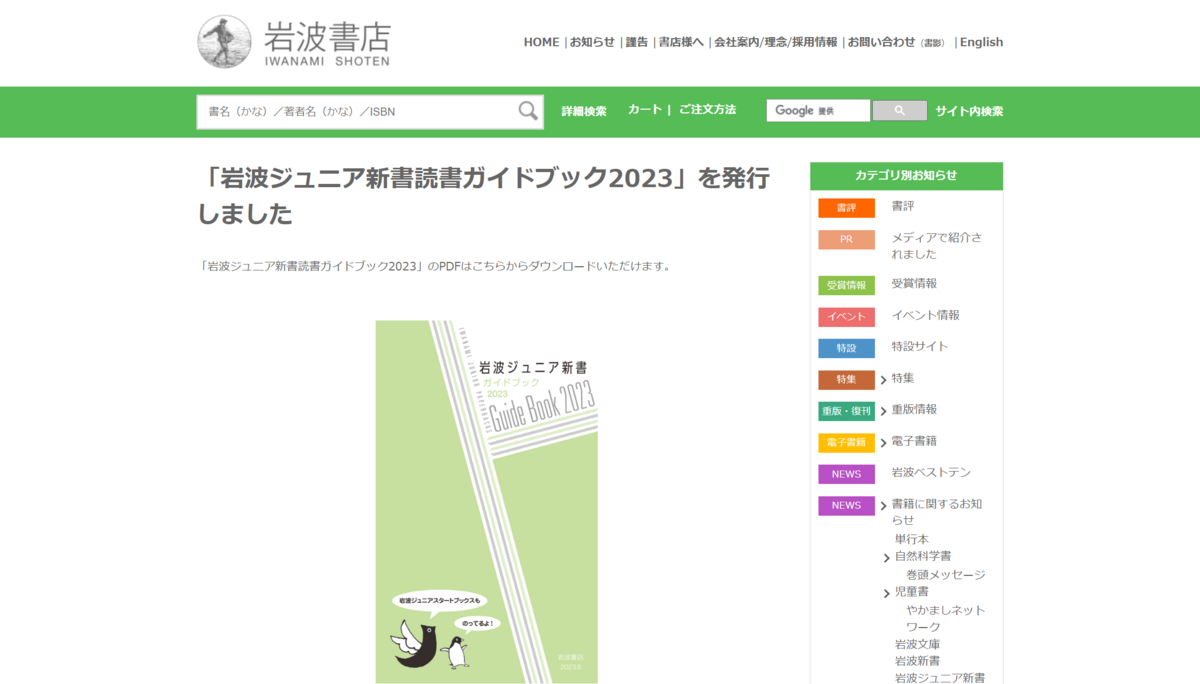Select 岩波文庫 subcategory
Viewport: 1200px width, 684px height.
(918, 644)
